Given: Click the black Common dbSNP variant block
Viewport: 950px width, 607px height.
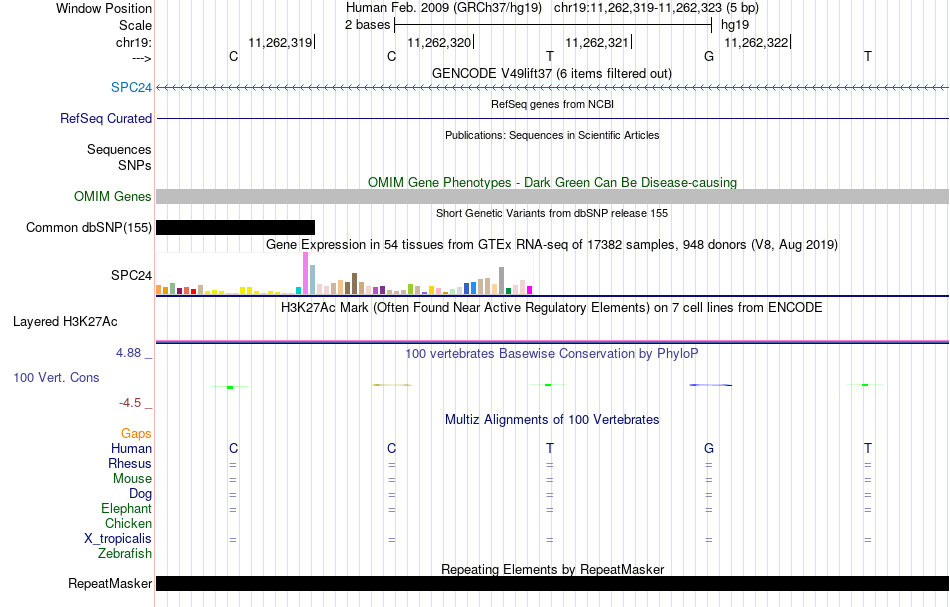Looking at the screenshot, I should coord(236,227).
